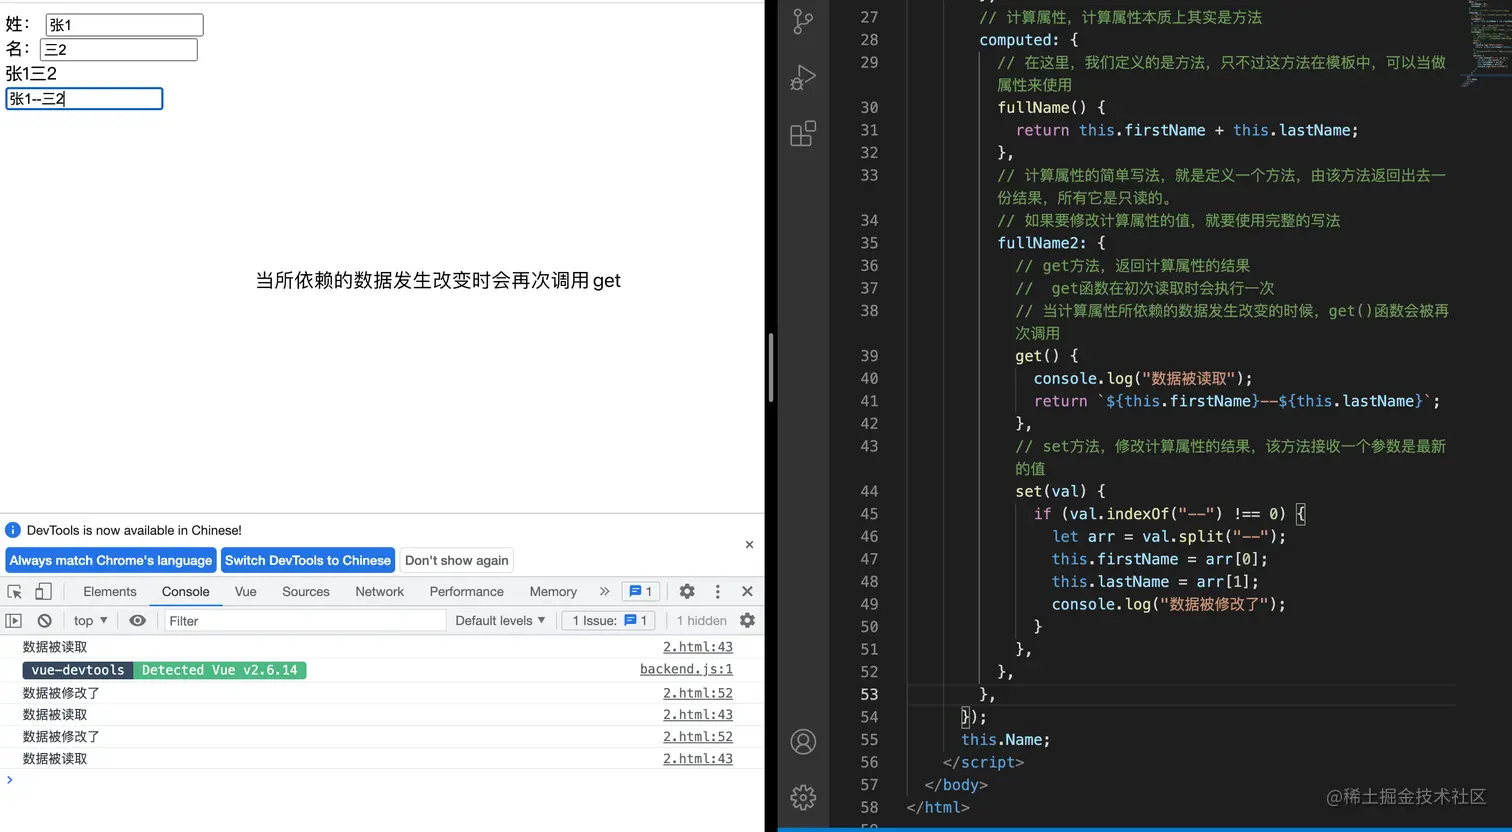Click the 'let arr = val.split("--");' line
1512x832 pixels.
tap(1169, 537)
